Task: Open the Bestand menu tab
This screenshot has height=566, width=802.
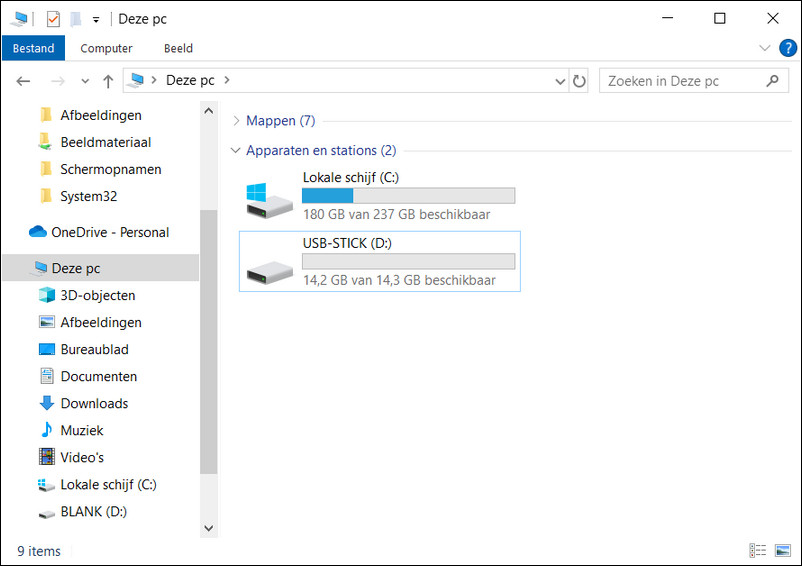Action: pyautogui.click(x=33, y=48)
